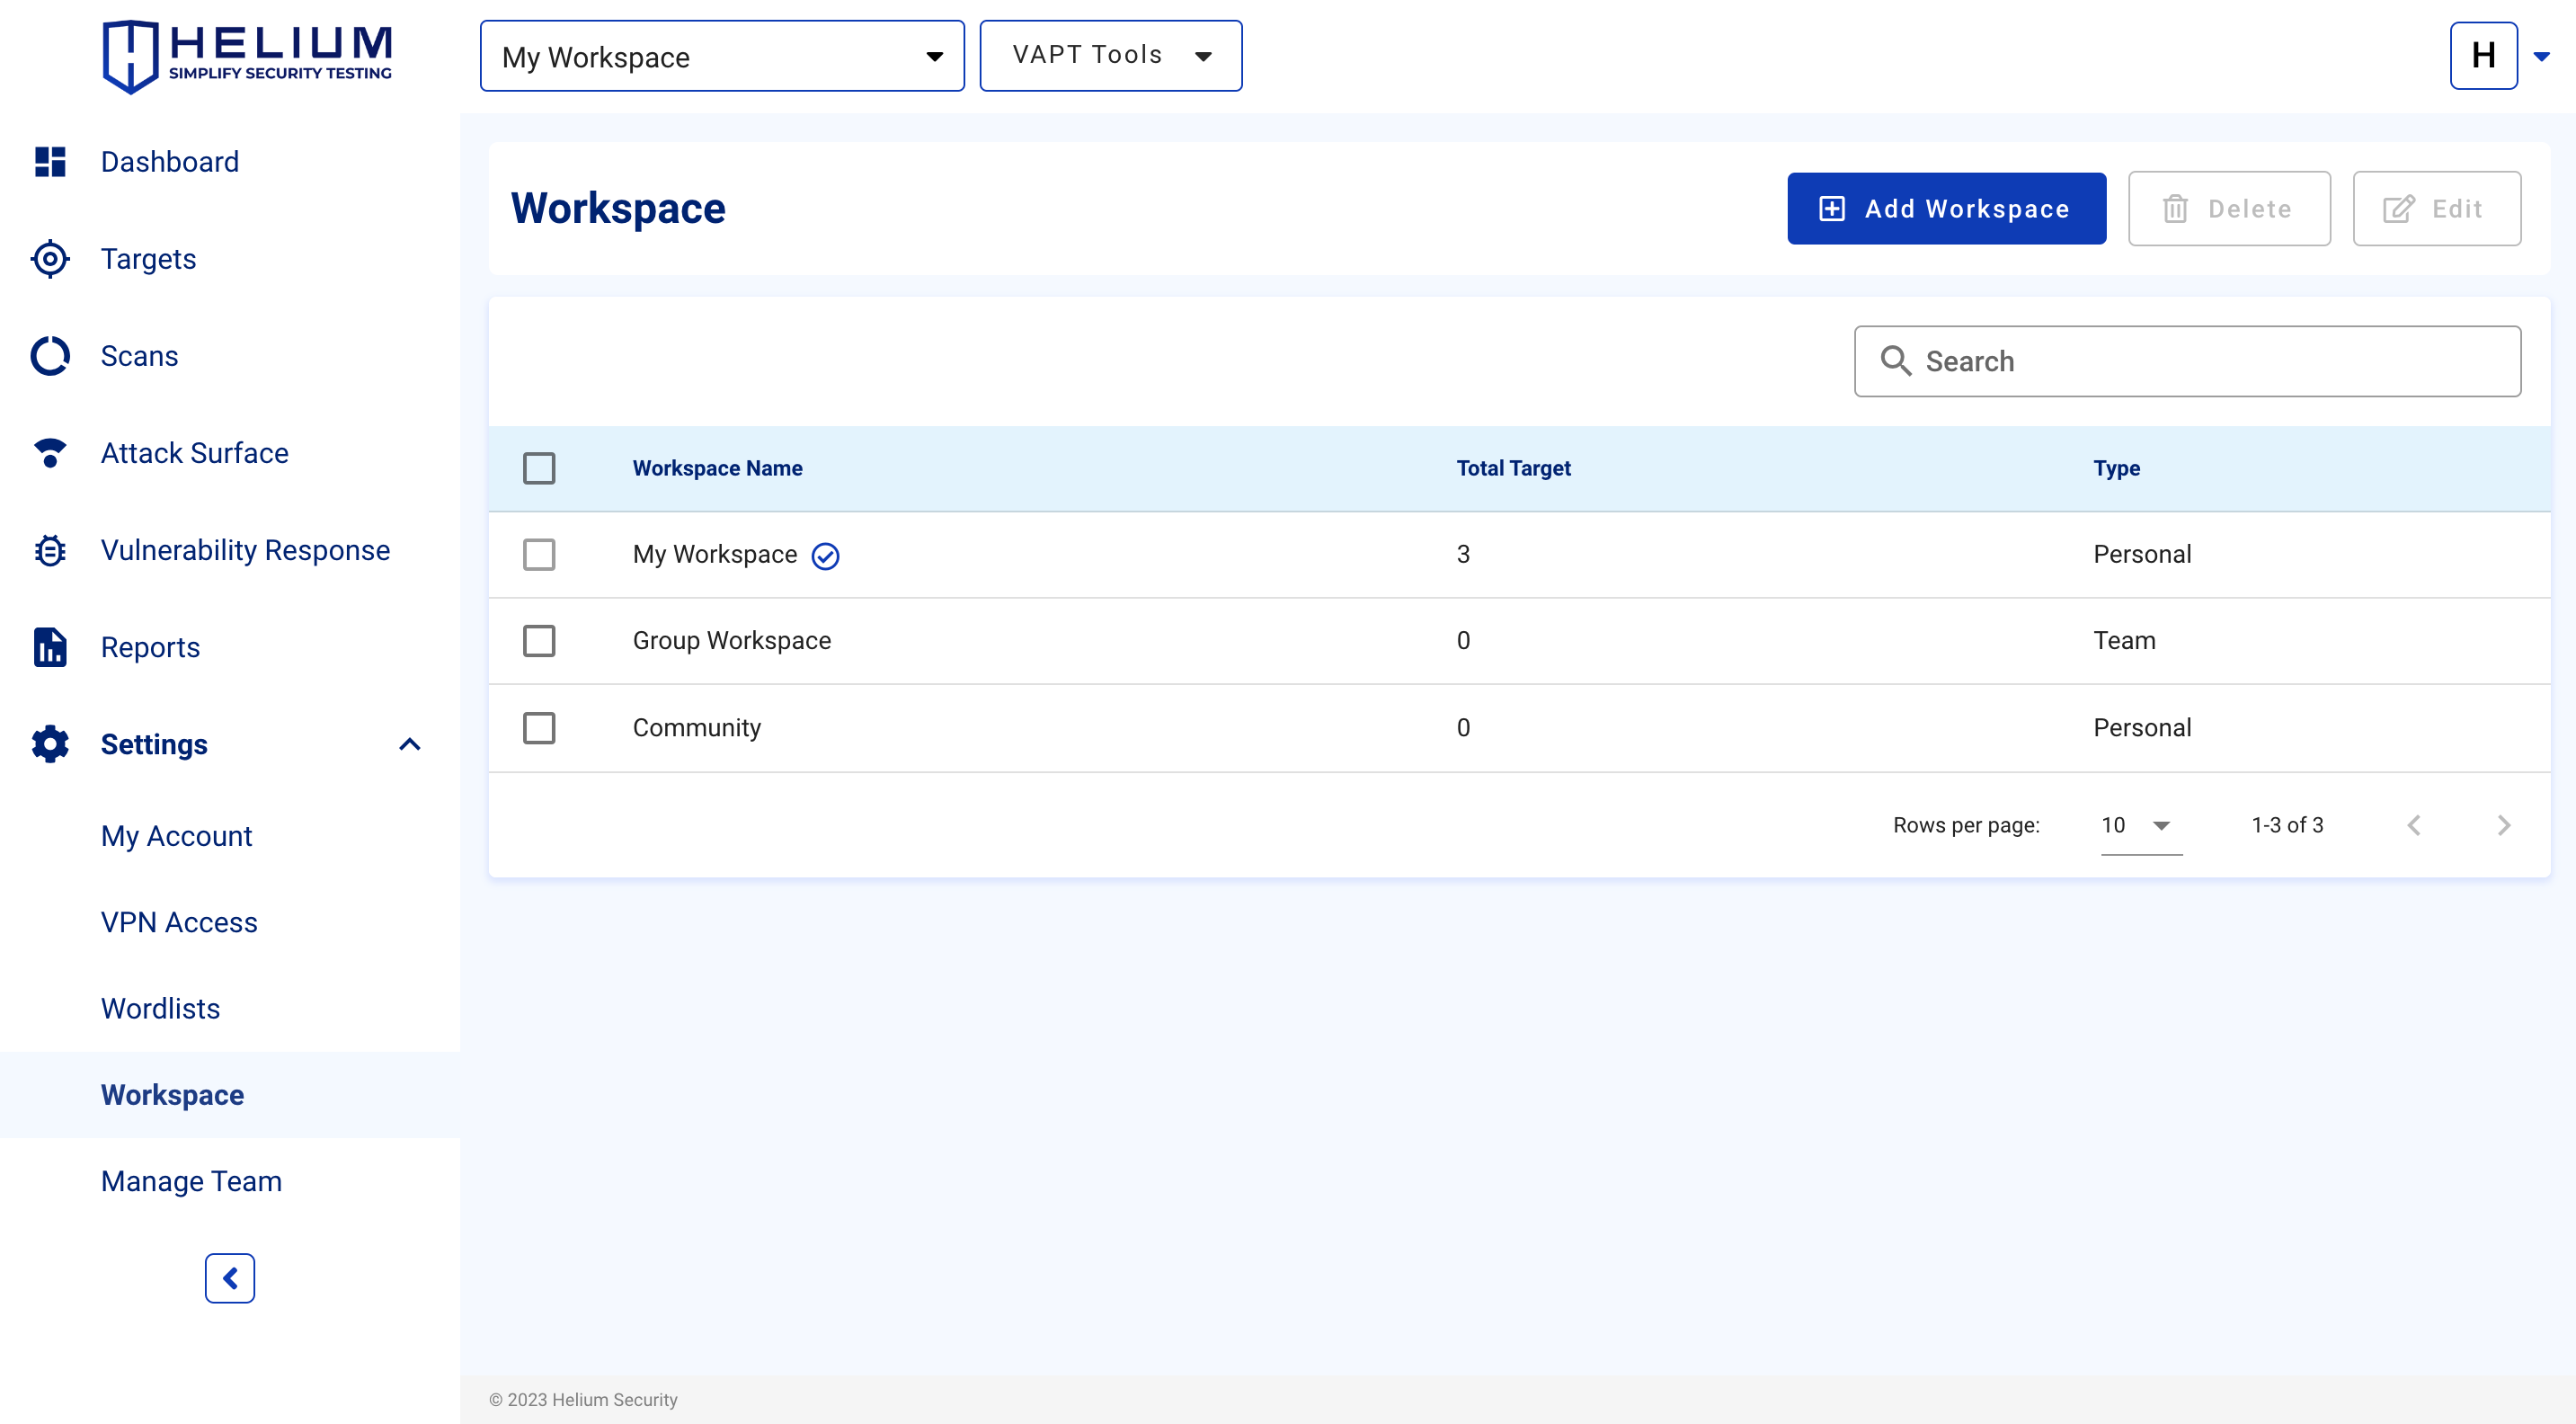Click the Search input field
This screenshot has width=2576, height=1424.
[x=2200, y=361]
